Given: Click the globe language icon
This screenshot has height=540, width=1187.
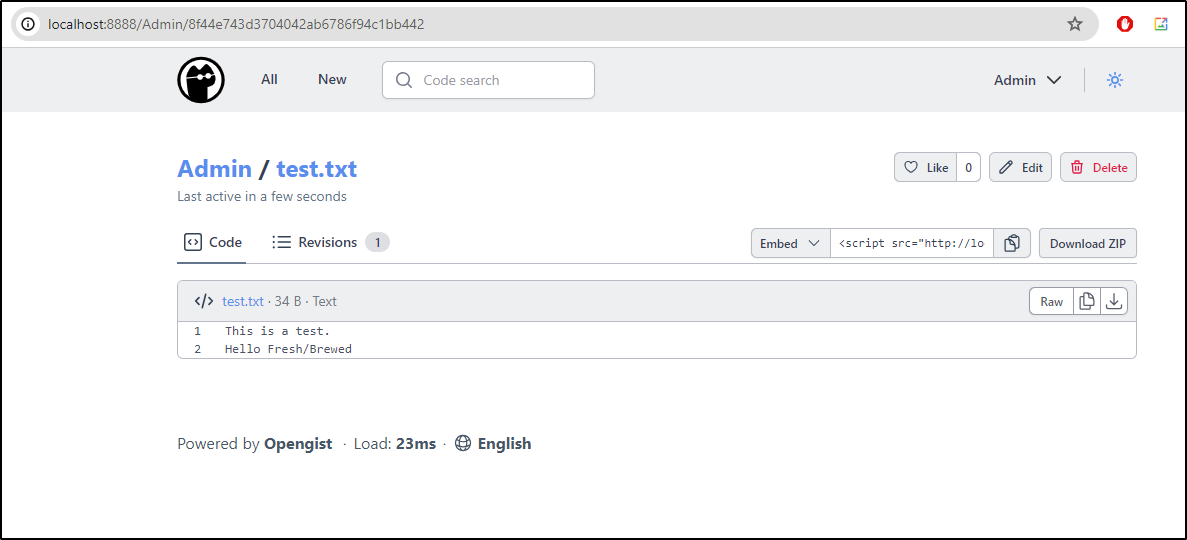Looking at the screenshot, I should click(x=463, y=443).
